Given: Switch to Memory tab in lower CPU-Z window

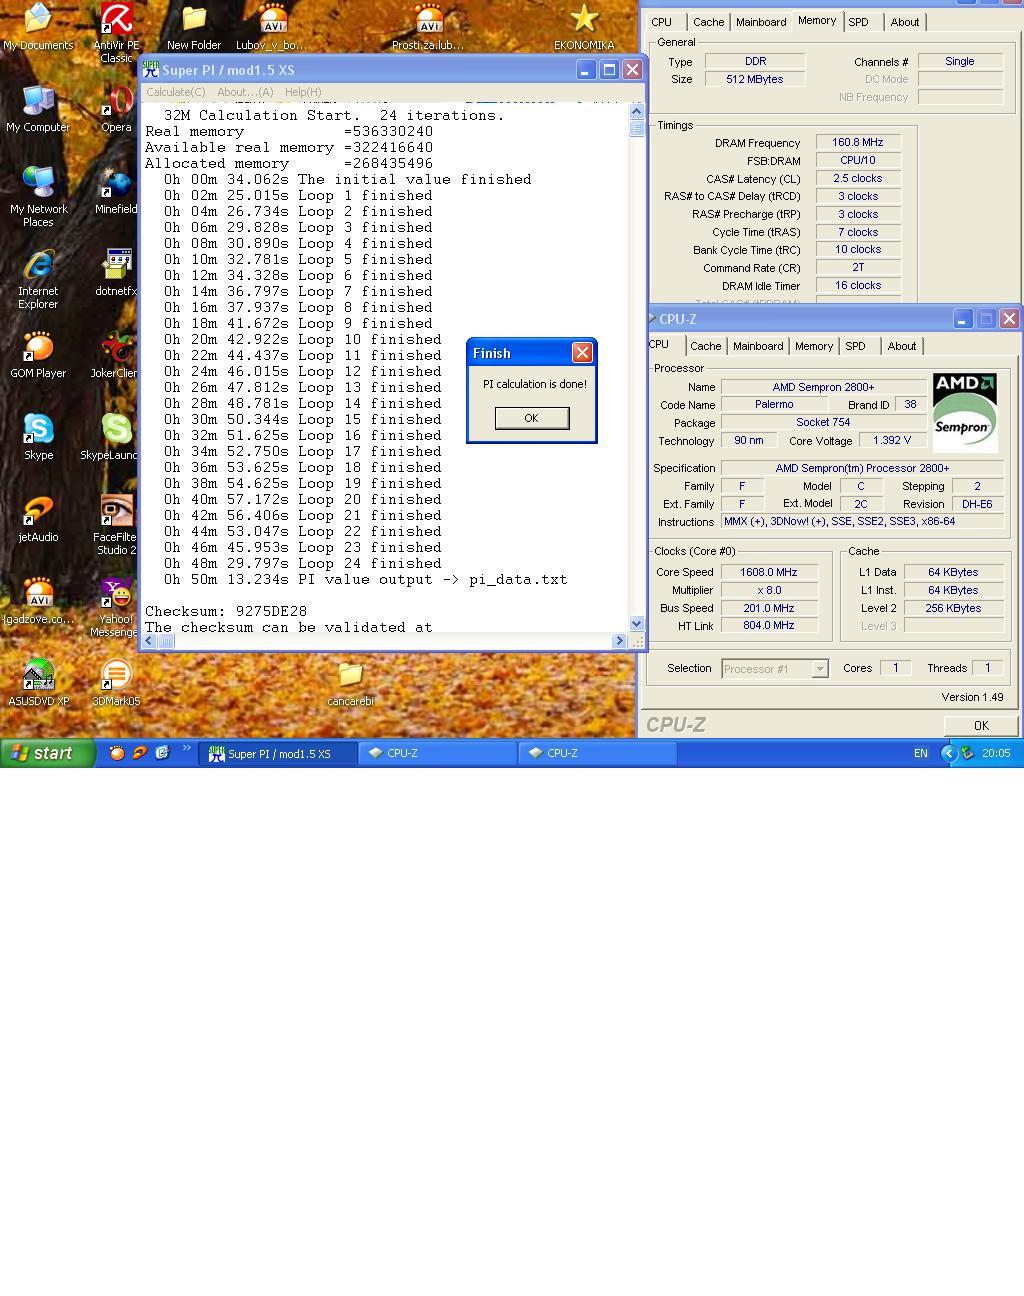Looking at the screenshot, I should tap(814, 346).
